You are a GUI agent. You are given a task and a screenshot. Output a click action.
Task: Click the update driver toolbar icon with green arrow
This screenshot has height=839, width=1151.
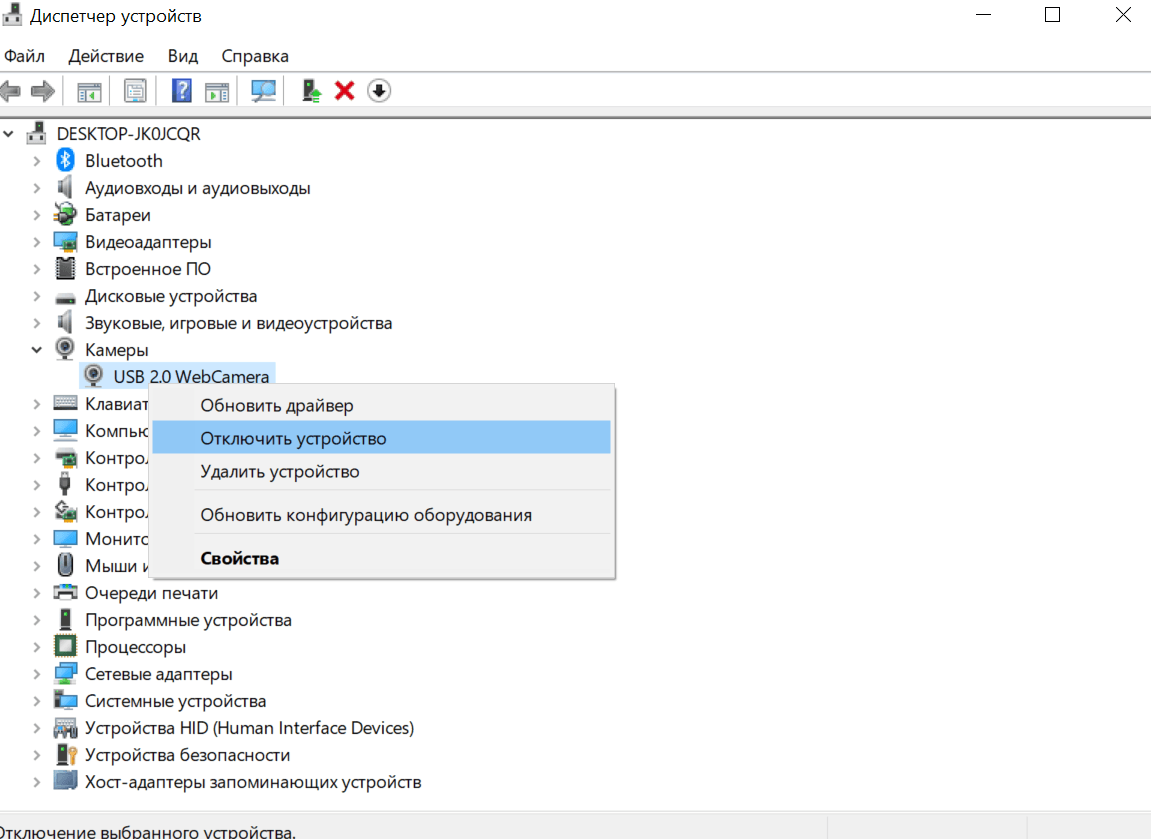pos(312,91)
